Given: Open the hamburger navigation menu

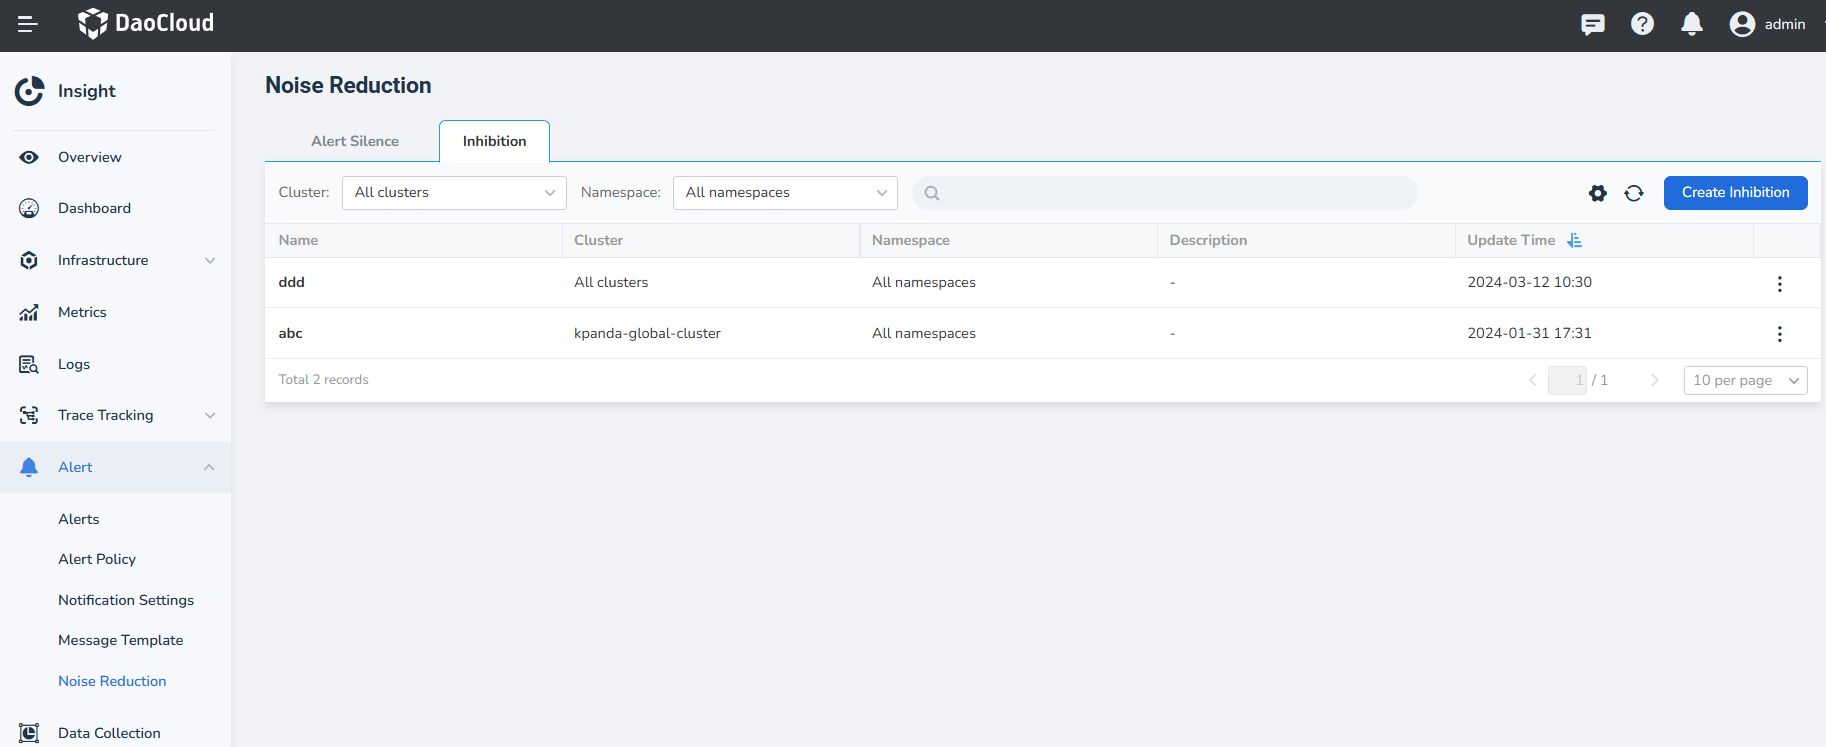Looking at the screenshot, I should click(28, 24).
